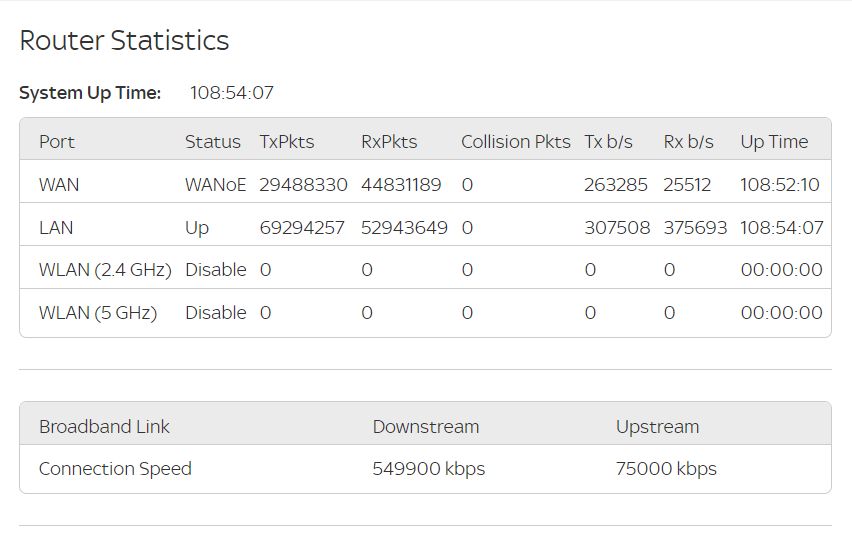The width and height of the screenshot is (852, 542).
Task: Select the WAN port row label
Action: pos(59,185)
